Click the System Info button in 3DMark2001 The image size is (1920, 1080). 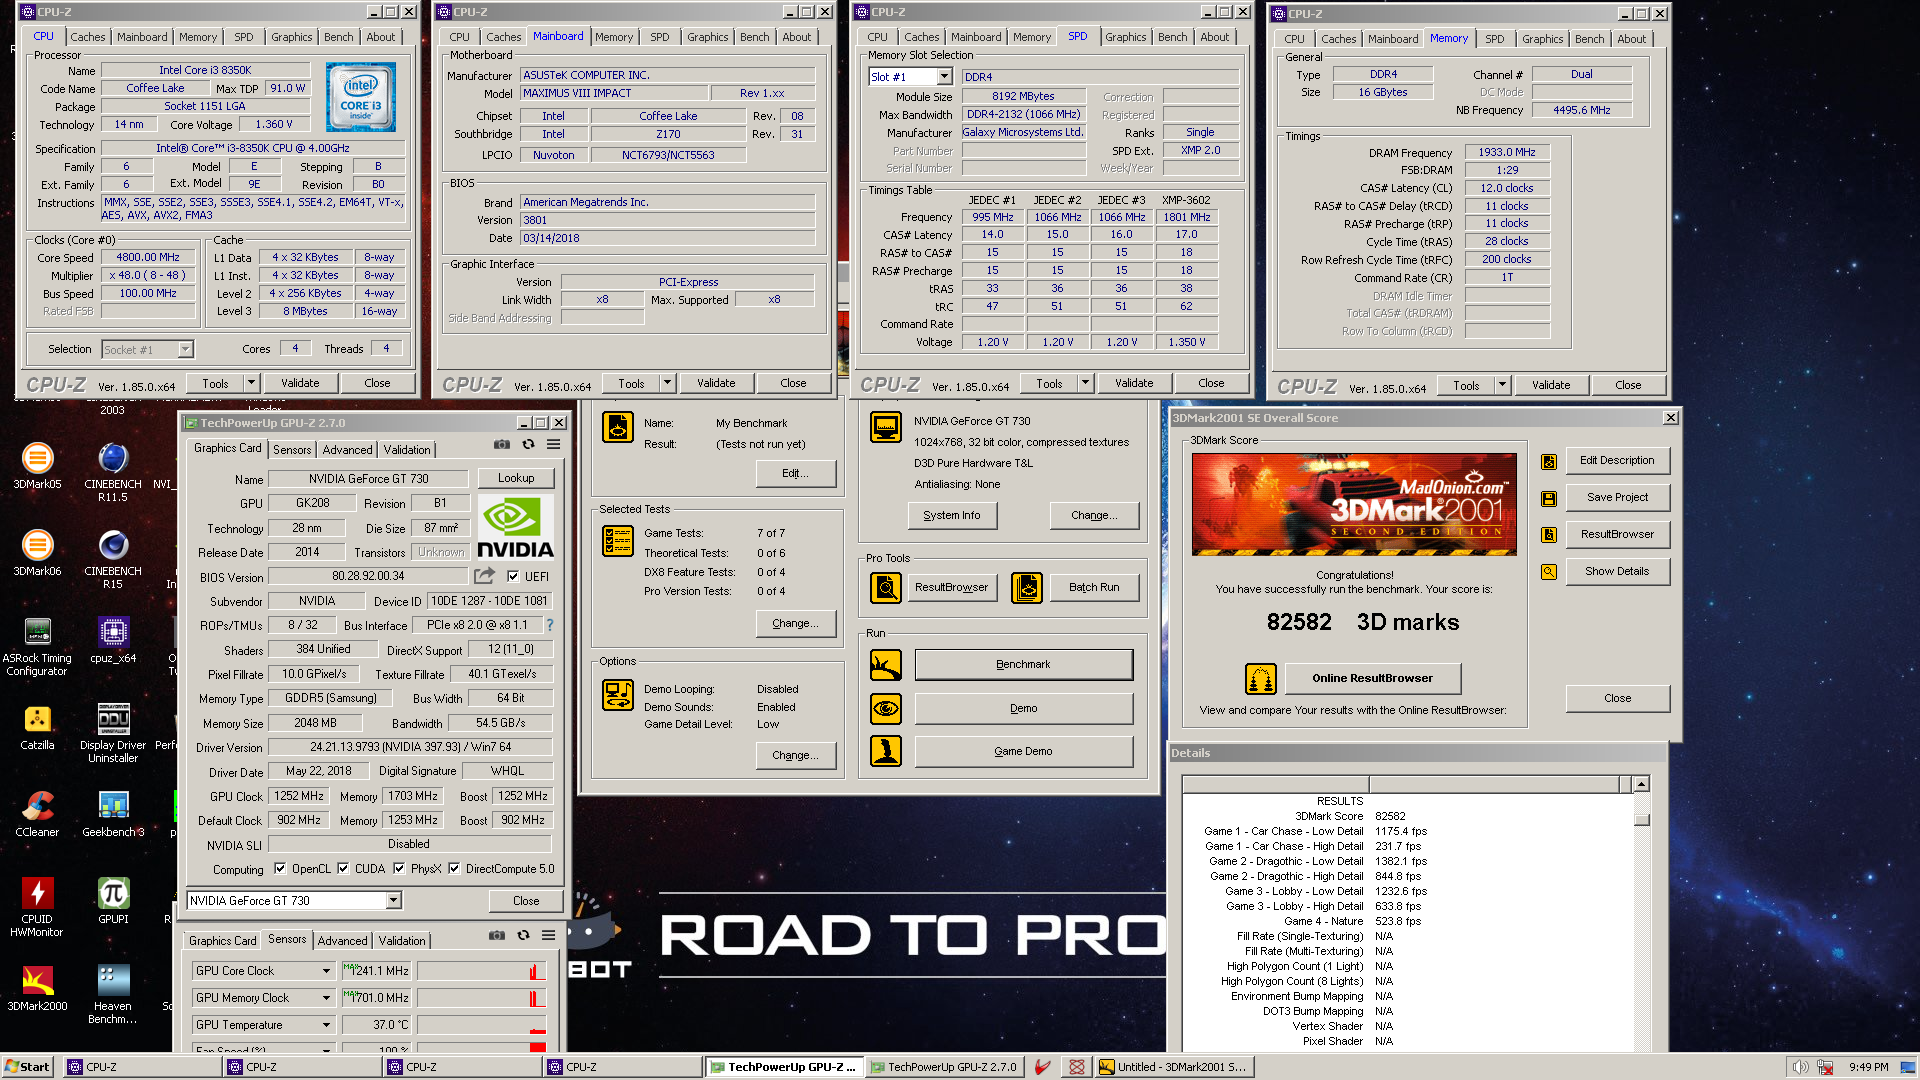[952, 516]
